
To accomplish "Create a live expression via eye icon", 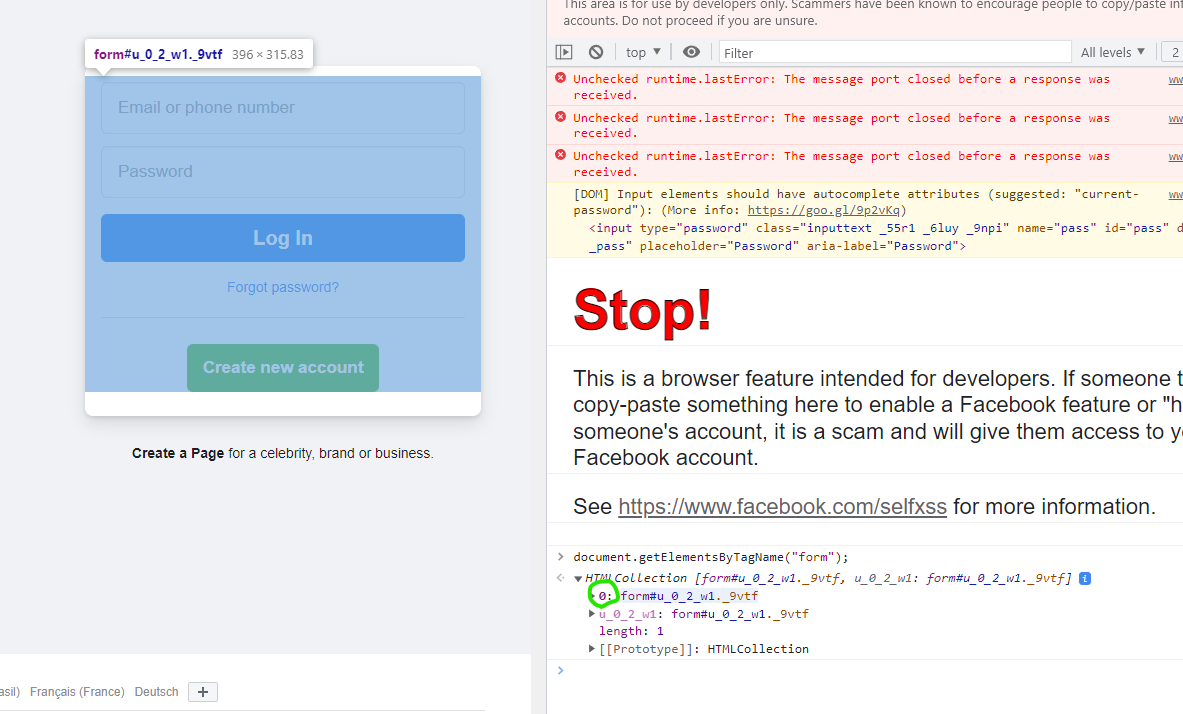I will 691,52.
